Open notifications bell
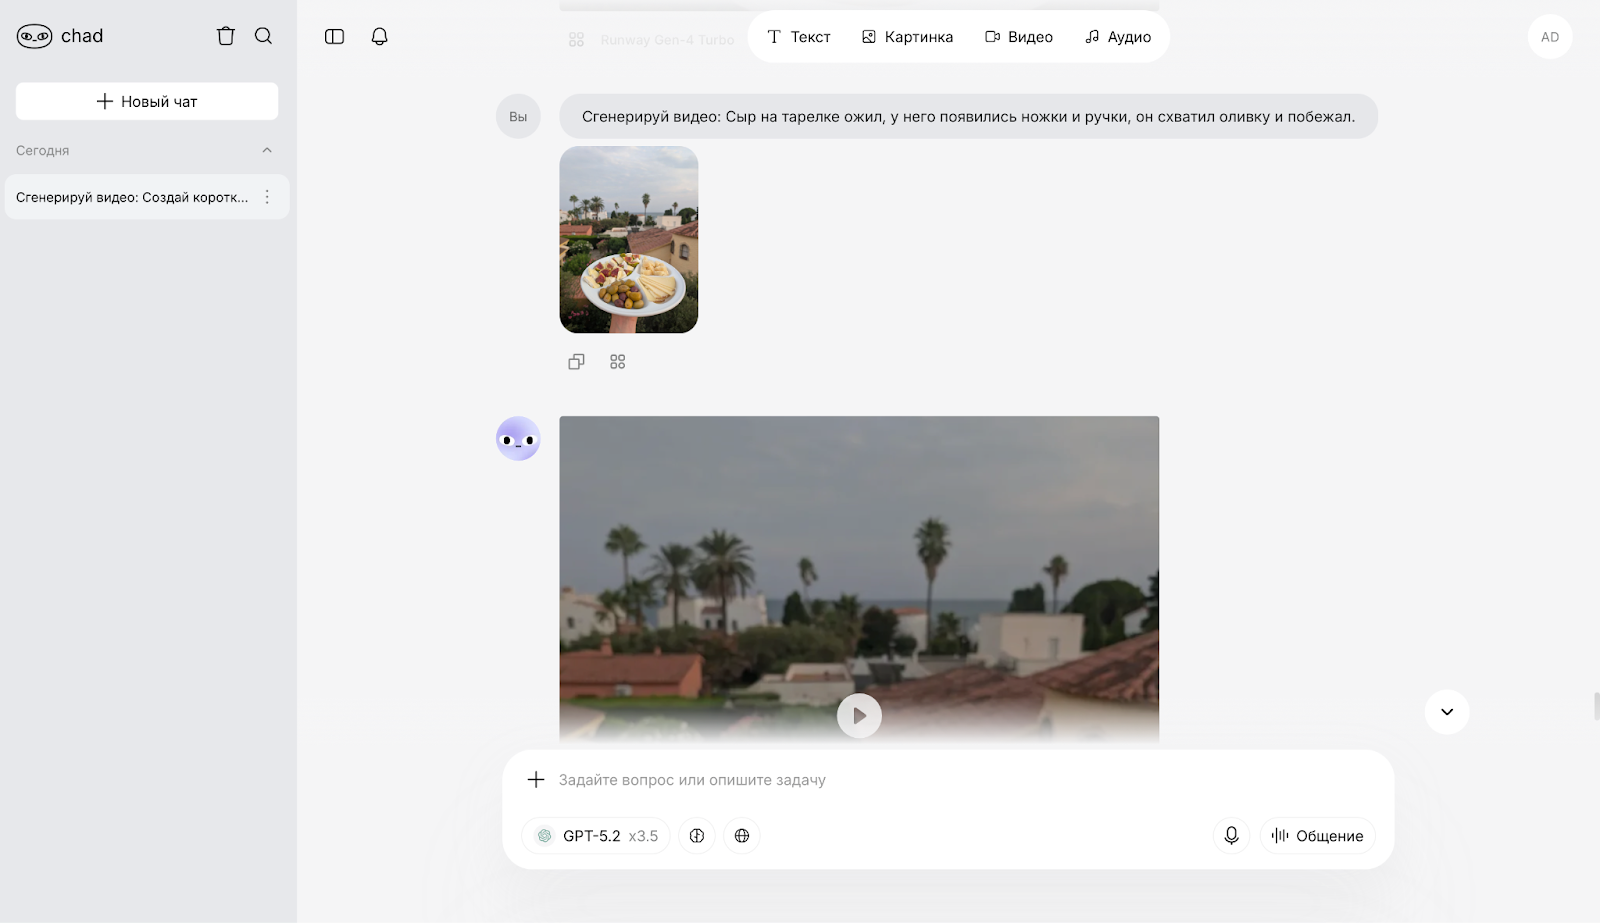Screen dimensions: 1600x923 [x=379, y=37]
